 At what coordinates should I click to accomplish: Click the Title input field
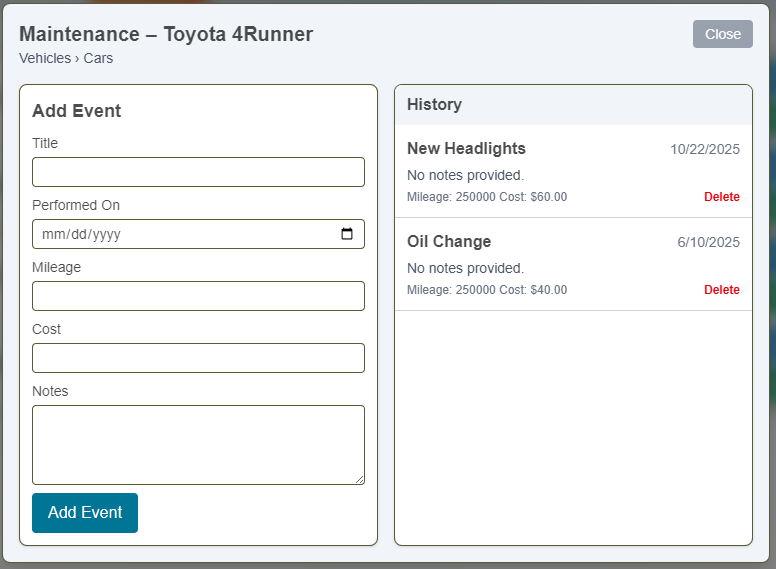click(198, 172)
